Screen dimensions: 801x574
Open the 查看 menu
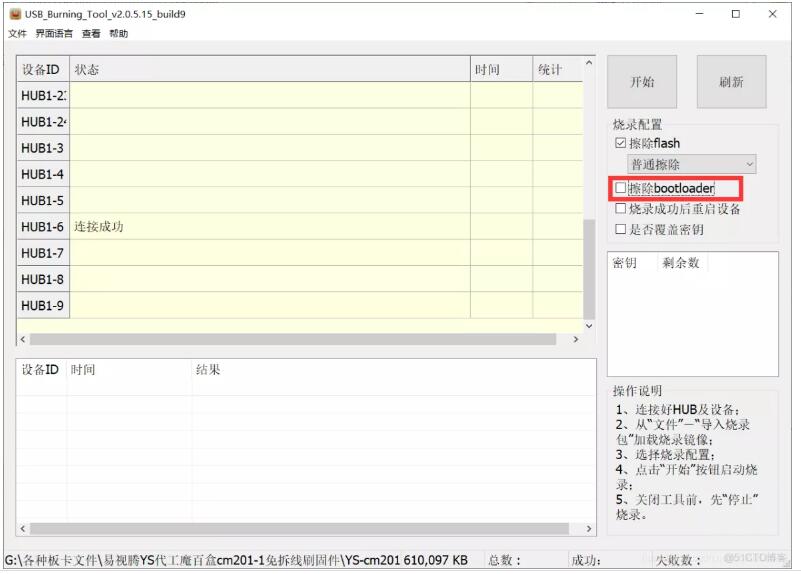point(91,34)
